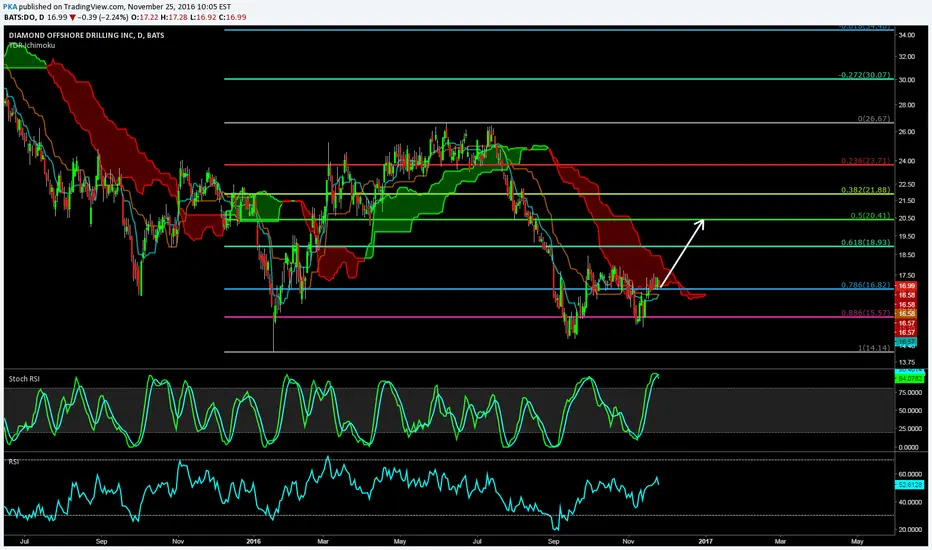Click the 17.50 price axis label
The height and width of the screenshot is (550, 932).
(906, 276)
